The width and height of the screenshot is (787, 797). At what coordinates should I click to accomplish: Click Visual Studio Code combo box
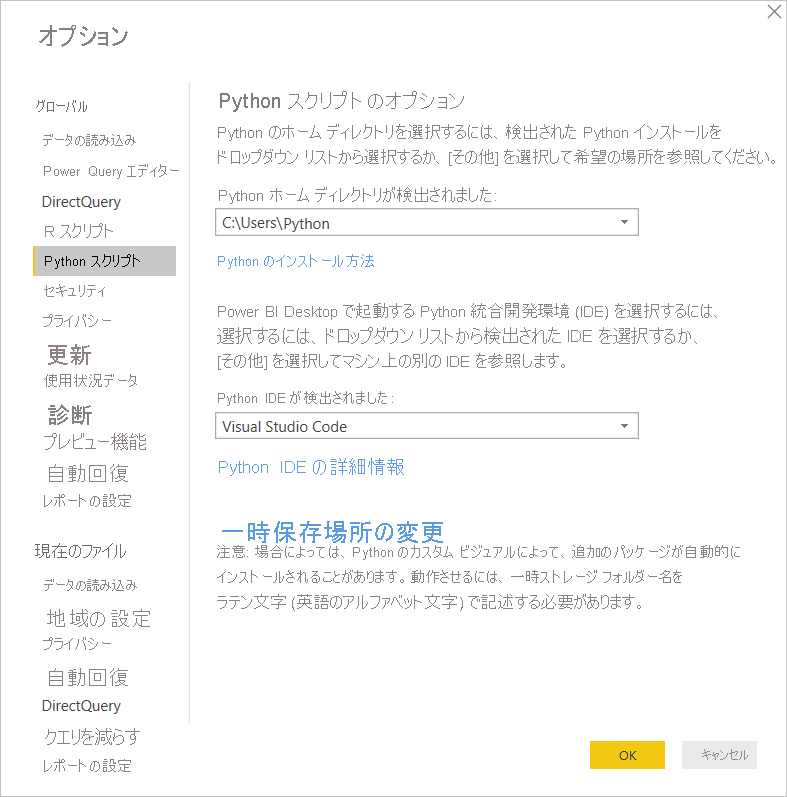pos(427,426)
